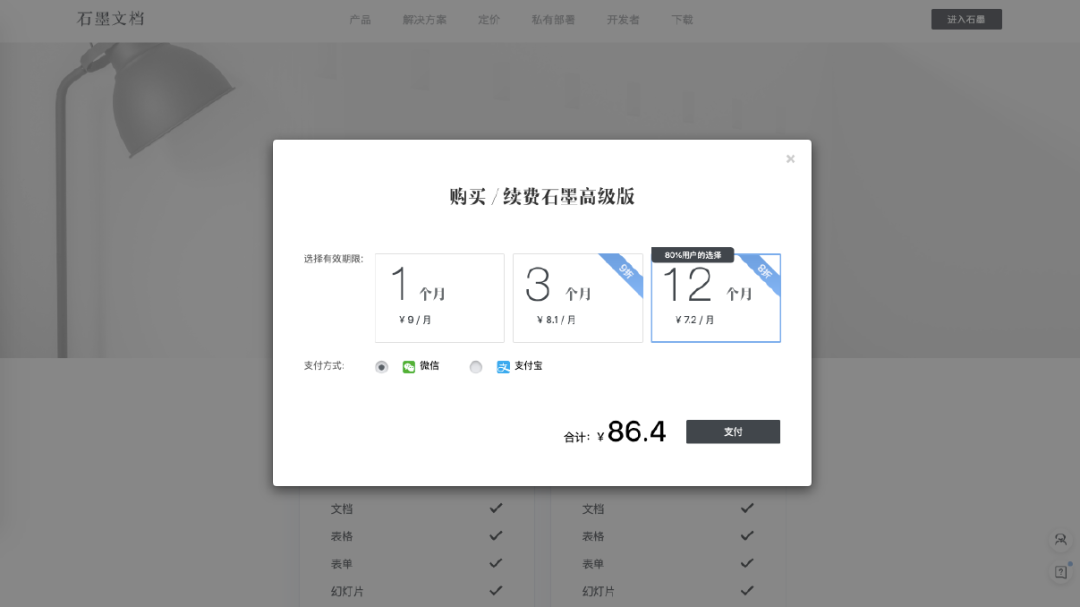Viewport: 1080px width, 607px height.
Task: Click the ¥ 8.1 / 月 price text
Action: (556, 320)
